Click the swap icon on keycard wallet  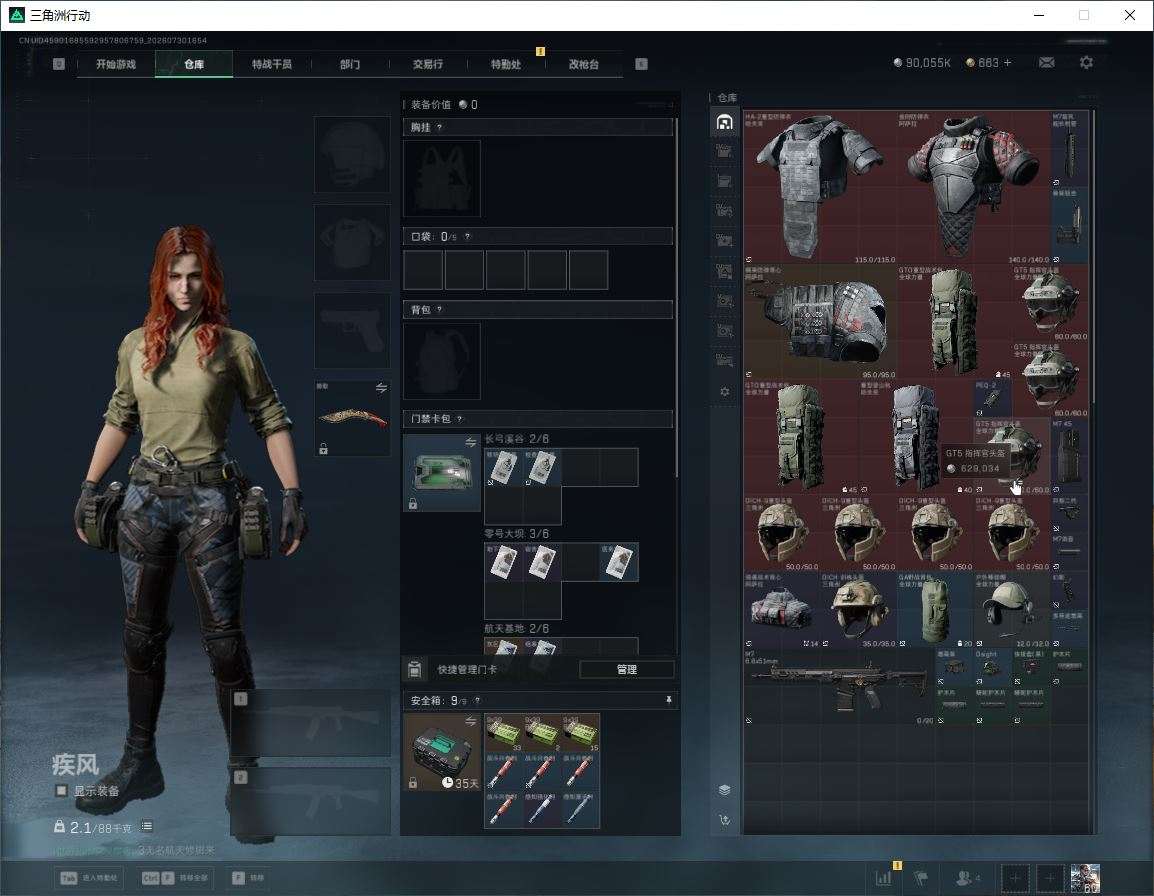pos(470,442)
